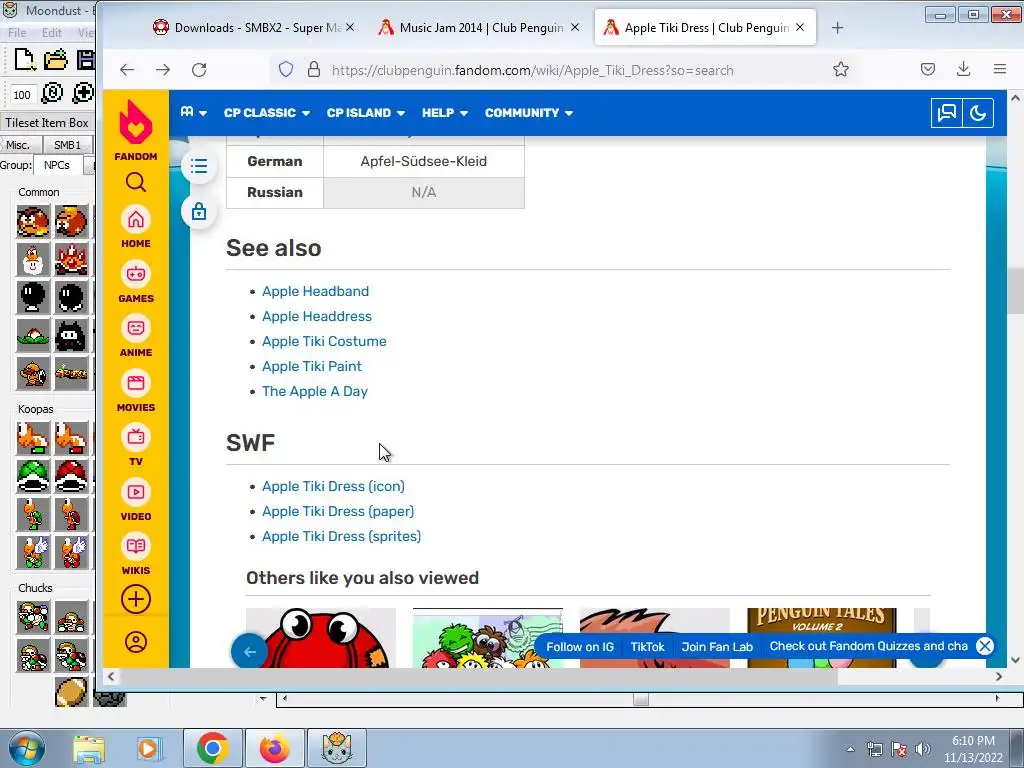Open the Moondust File menu

[17, 33]
